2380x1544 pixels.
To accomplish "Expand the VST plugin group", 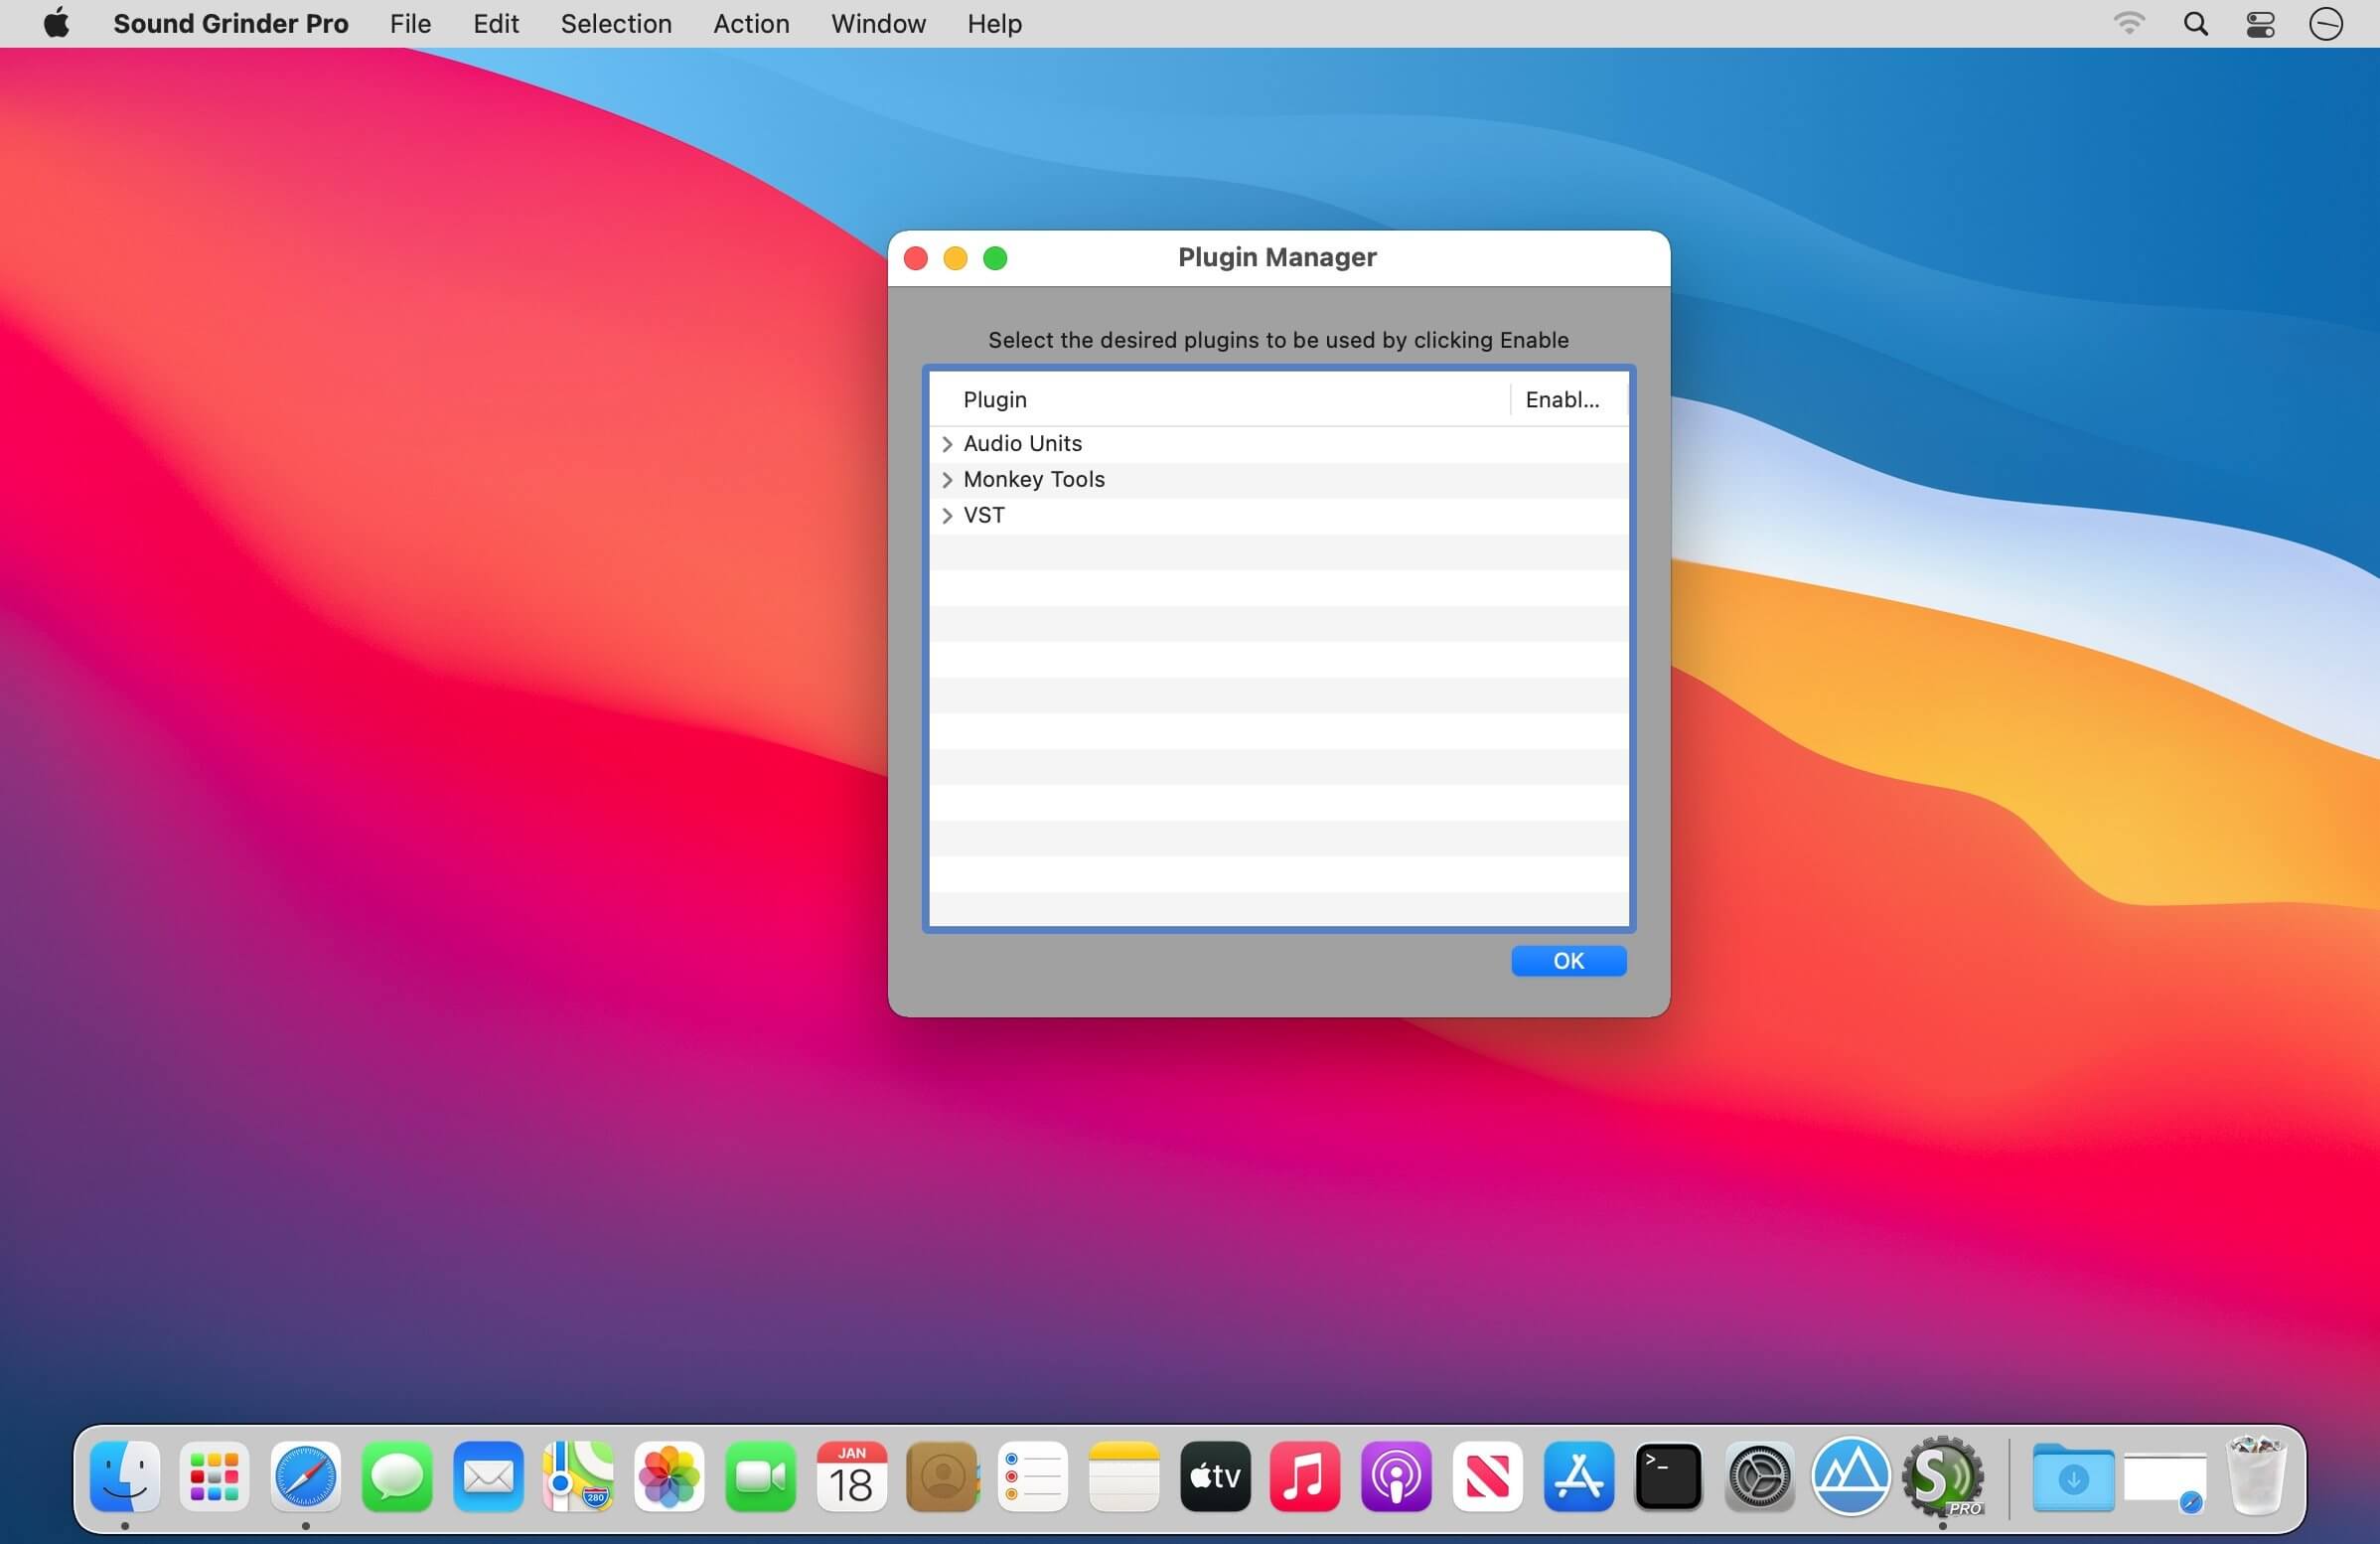I will [x=946, y=516].
